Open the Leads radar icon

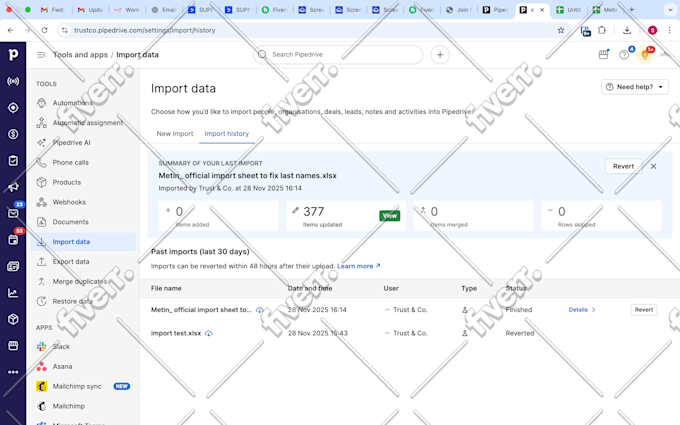(x=13, y=81)
